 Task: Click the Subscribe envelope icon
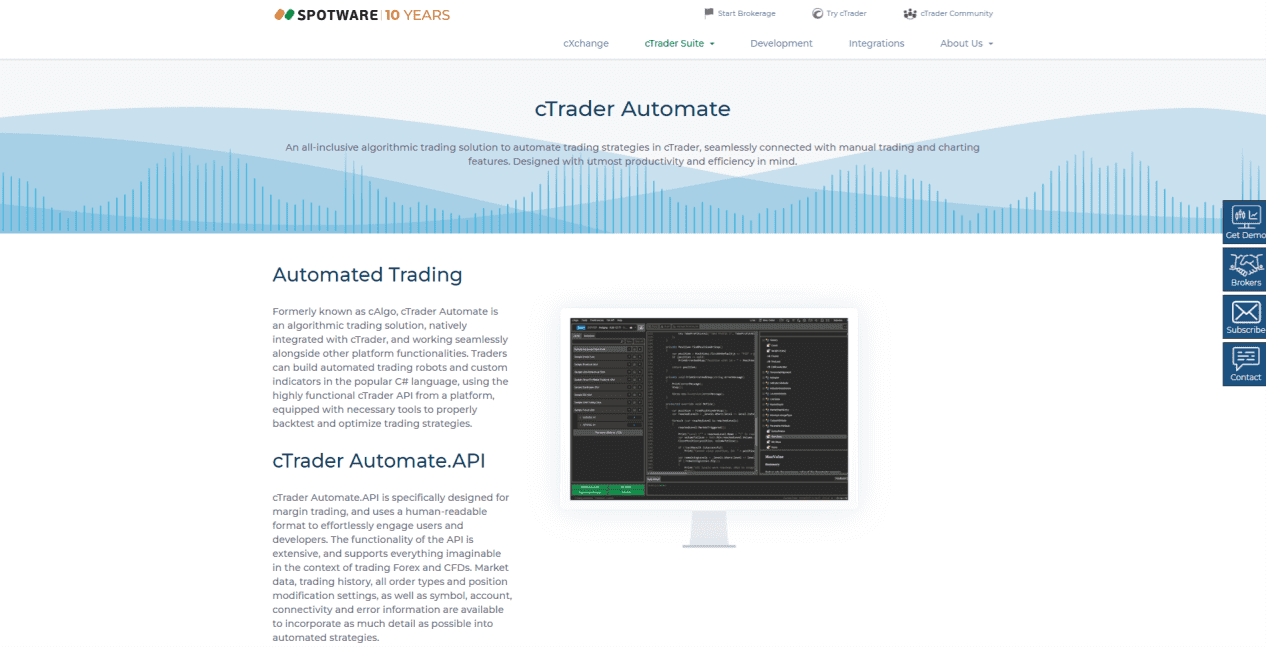tap(1244, 312)
